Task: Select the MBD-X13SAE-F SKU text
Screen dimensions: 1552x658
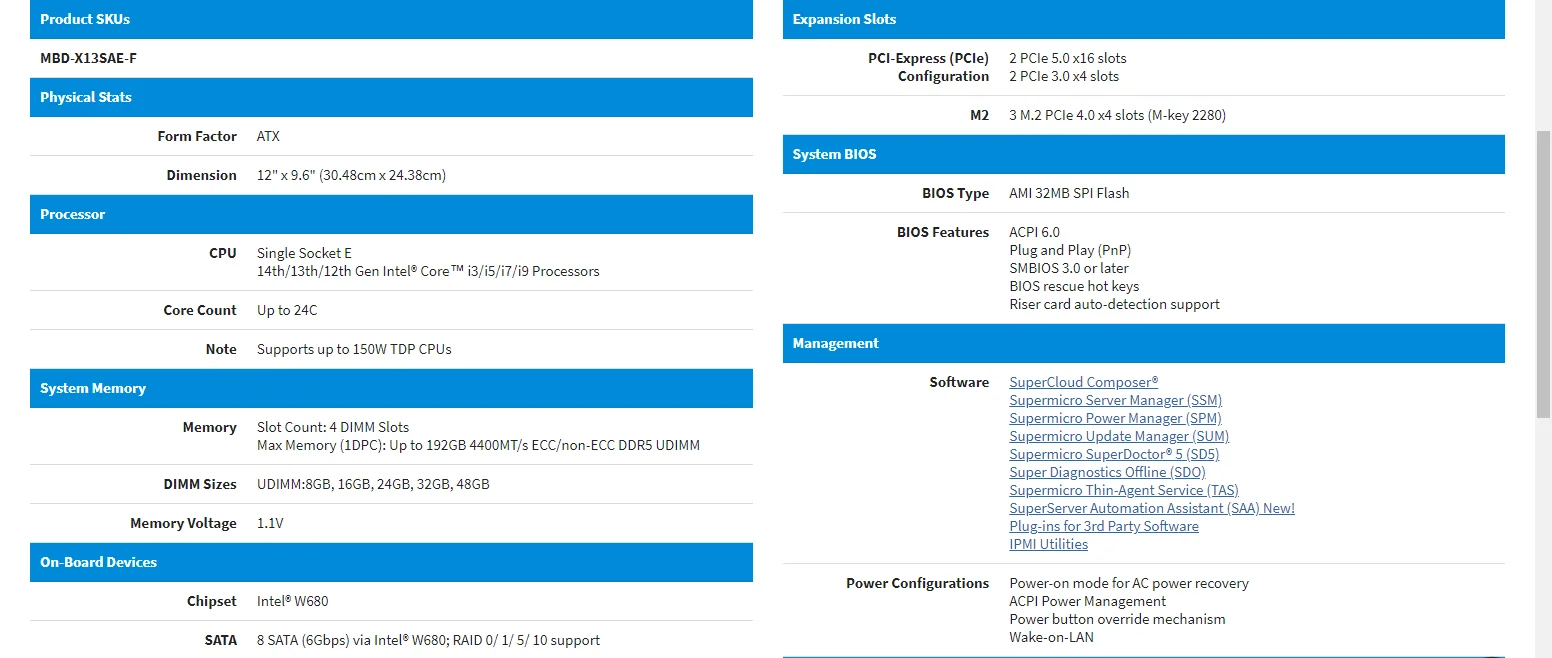Action: tap(88, 58)
